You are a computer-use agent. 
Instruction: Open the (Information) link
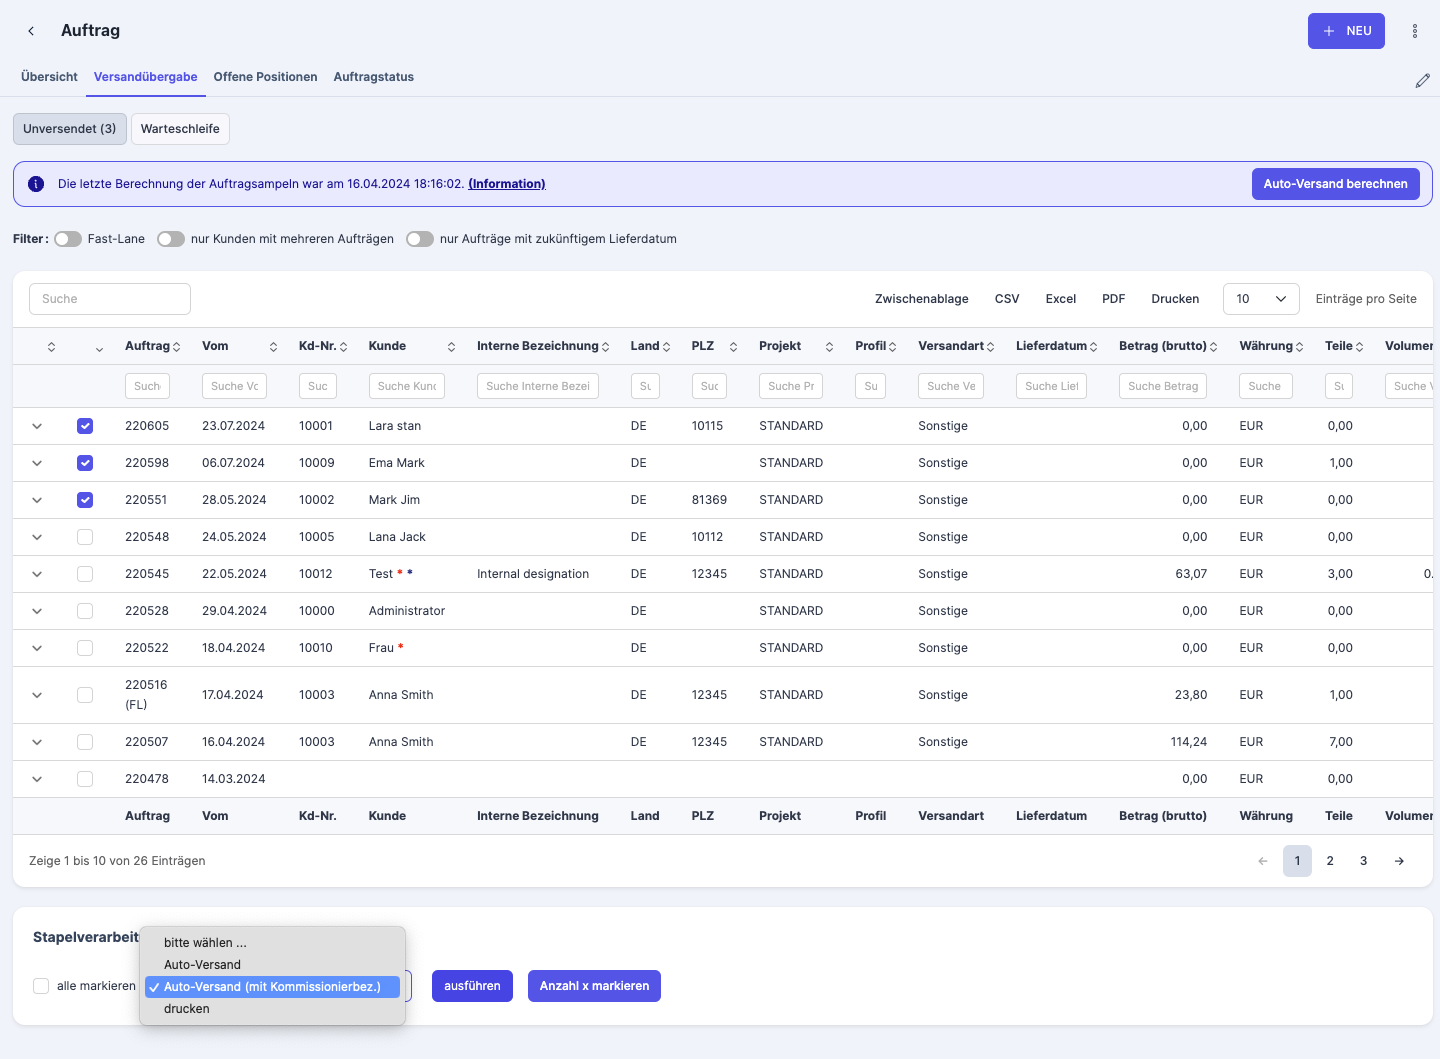(507, 184)
